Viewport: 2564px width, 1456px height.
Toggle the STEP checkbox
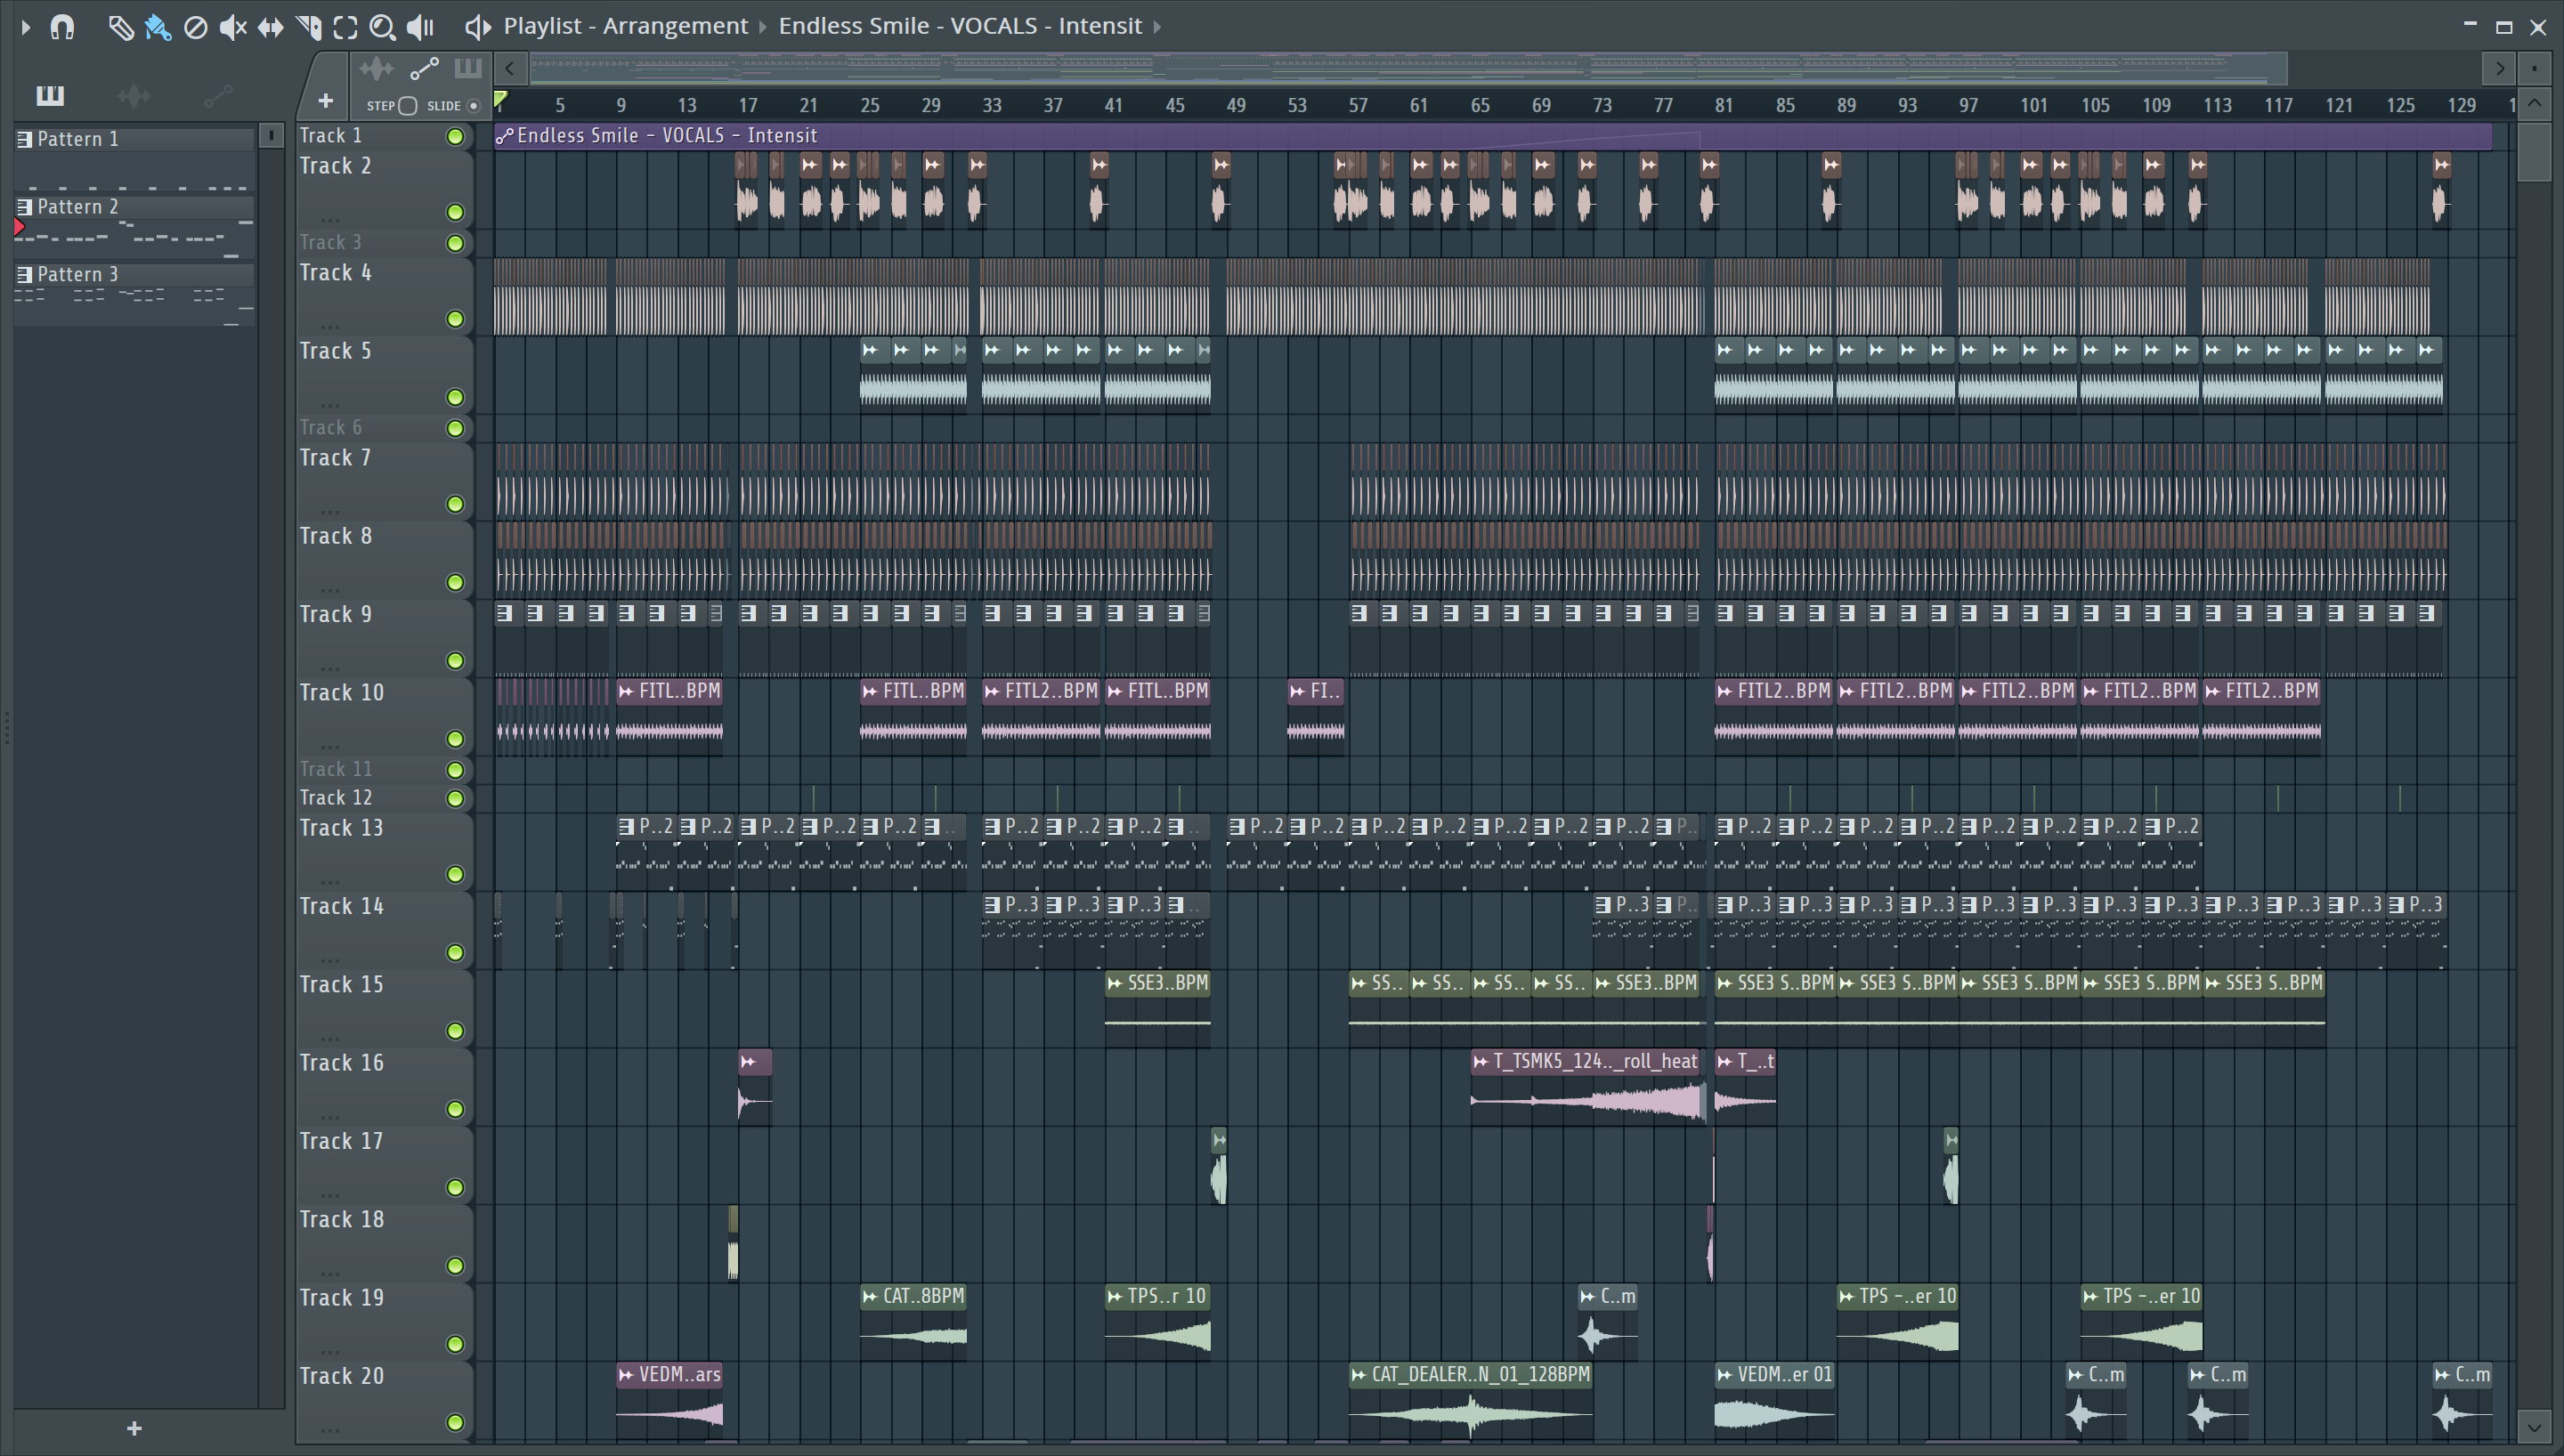[x=407, y=105]
